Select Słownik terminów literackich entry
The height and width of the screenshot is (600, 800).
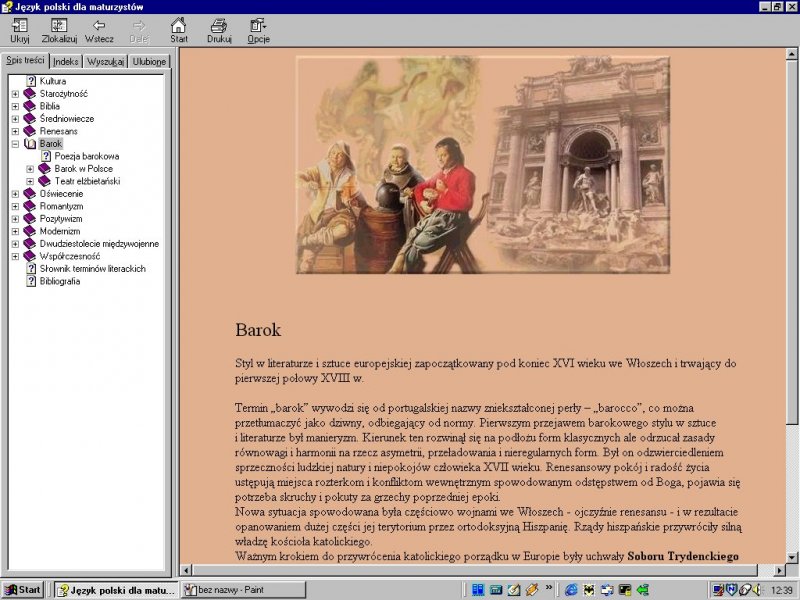click(92, 269)
